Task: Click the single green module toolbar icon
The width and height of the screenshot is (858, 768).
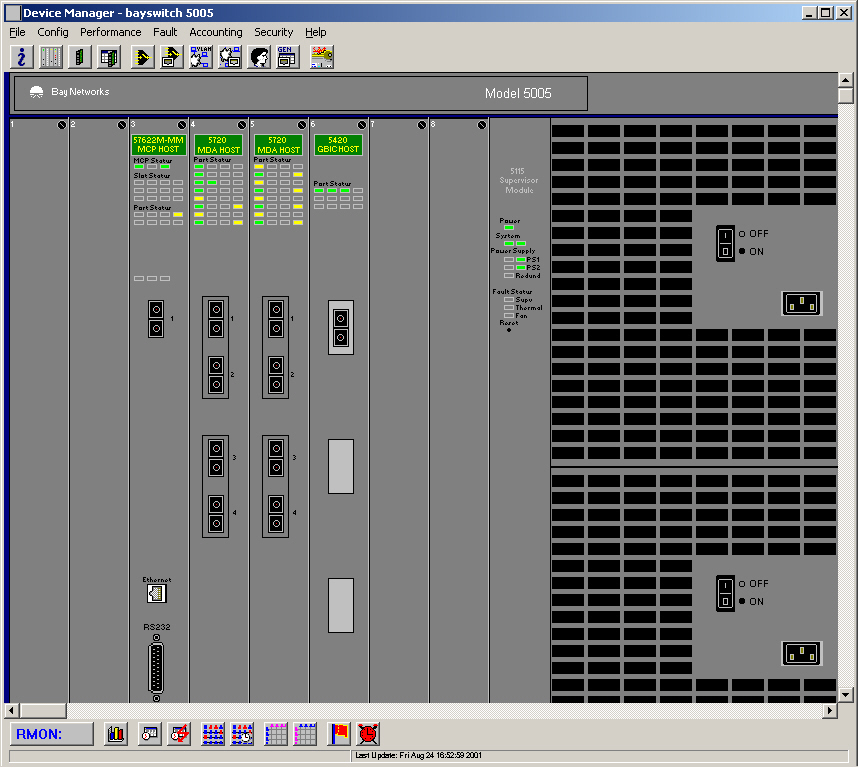Action: click(x=80, y=57)
